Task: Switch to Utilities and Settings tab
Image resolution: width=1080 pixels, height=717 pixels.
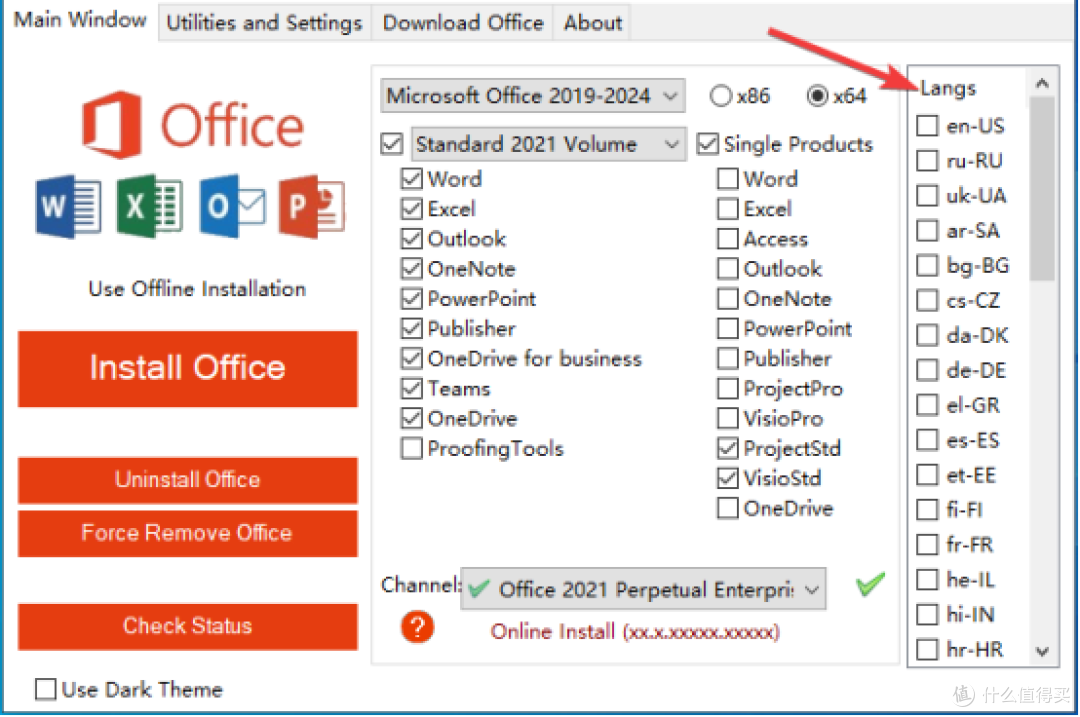Action: [264, 23]
